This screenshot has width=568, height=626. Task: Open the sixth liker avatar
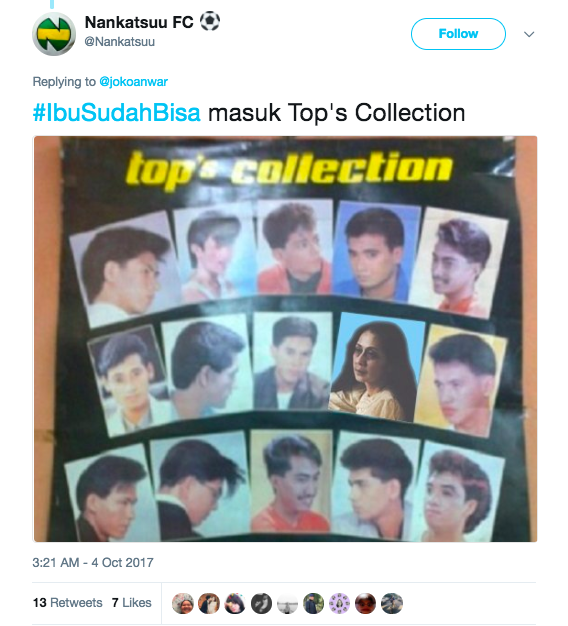tap(313, 603)
